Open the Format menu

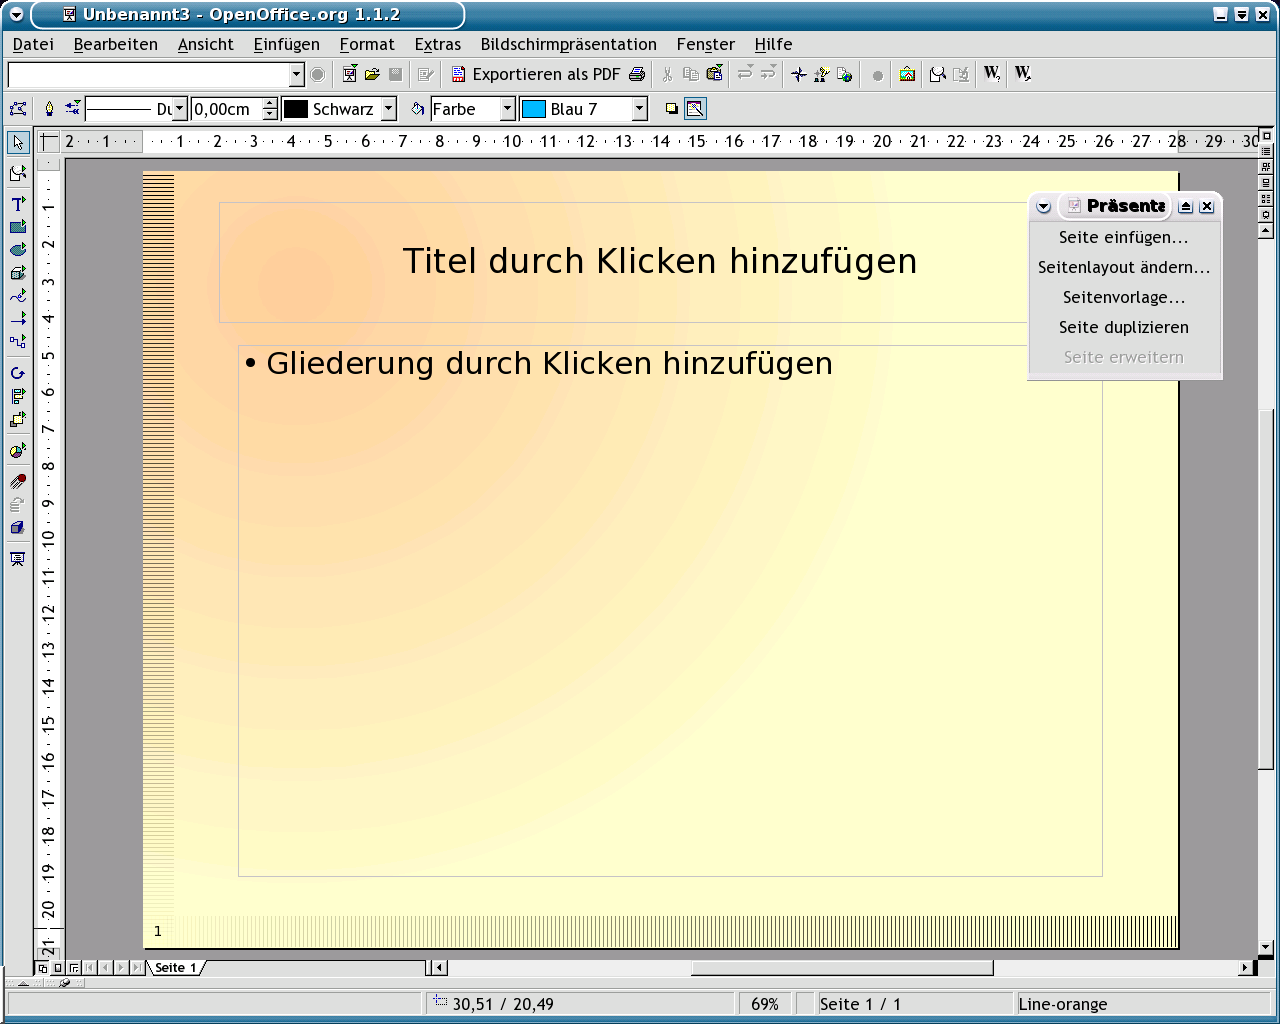point(366,44)
